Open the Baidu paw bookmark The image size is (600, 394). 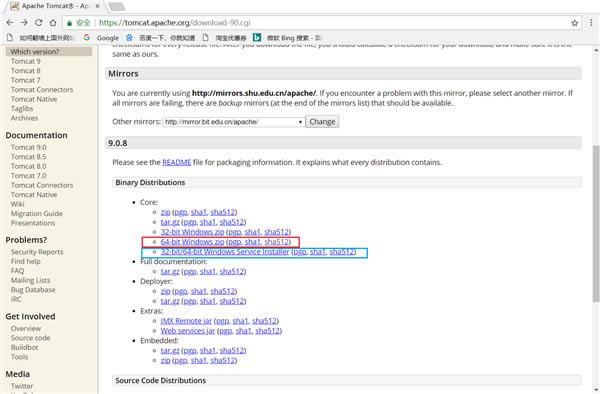[160, 38]
